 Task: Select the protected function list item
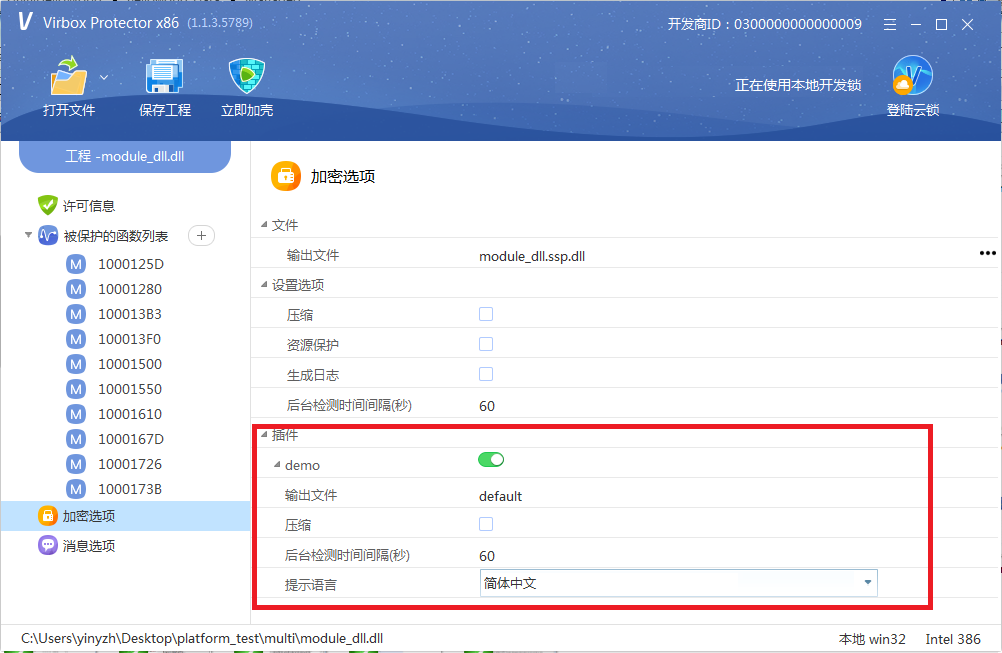point(116,236)
